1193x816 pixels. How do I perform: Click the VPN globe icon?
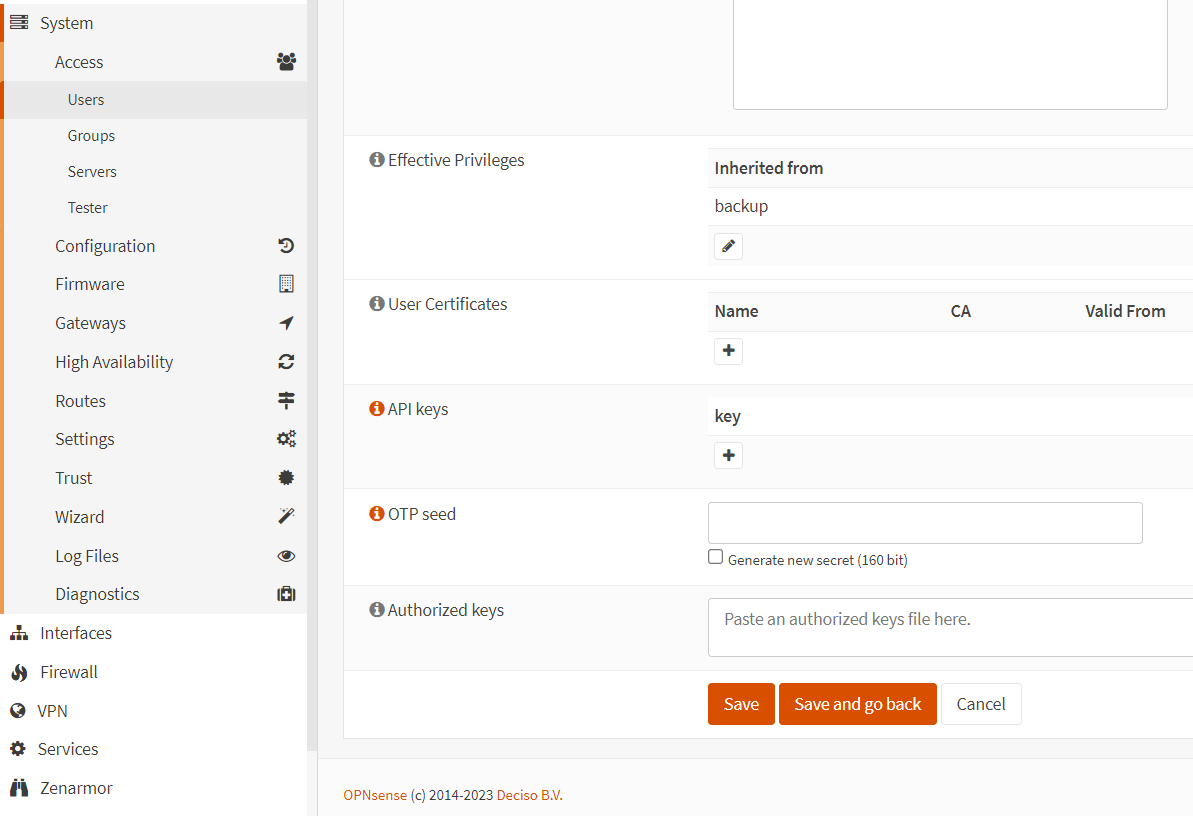tap(17, 711)
